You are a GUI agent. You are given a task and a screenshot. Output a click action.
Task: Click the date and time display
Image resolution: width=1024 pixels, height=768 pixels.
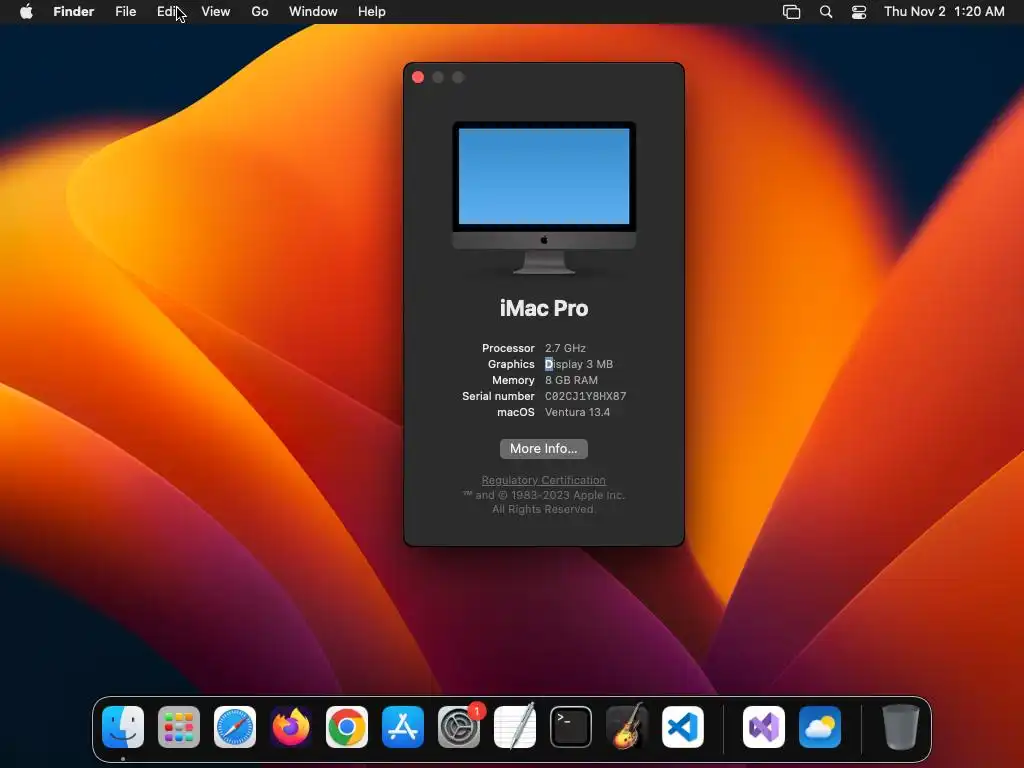944,12
